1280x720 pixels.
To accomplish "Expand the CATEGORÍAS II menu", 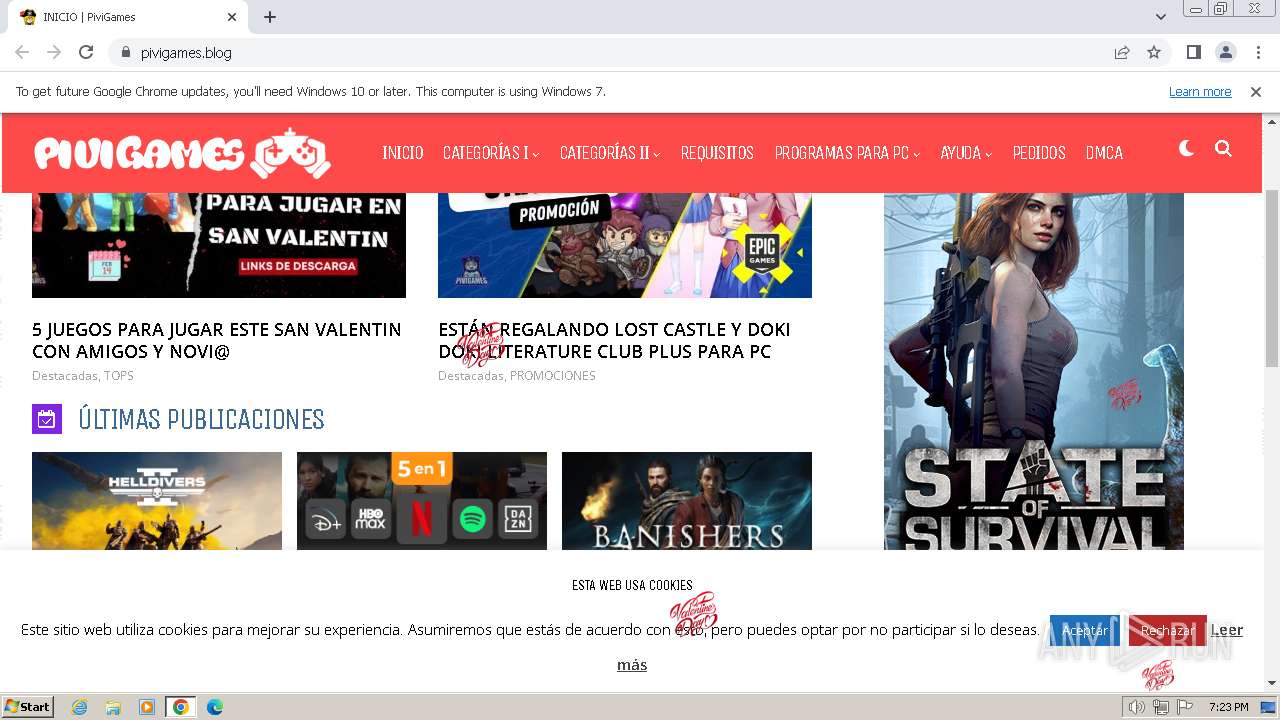I will 610,153.
